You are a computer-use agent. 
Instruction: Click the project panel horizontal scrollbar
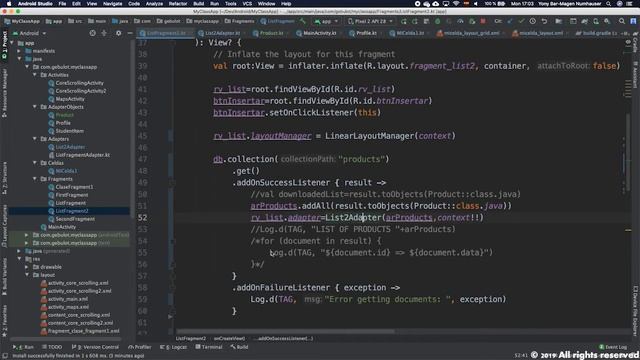(65, 339)
